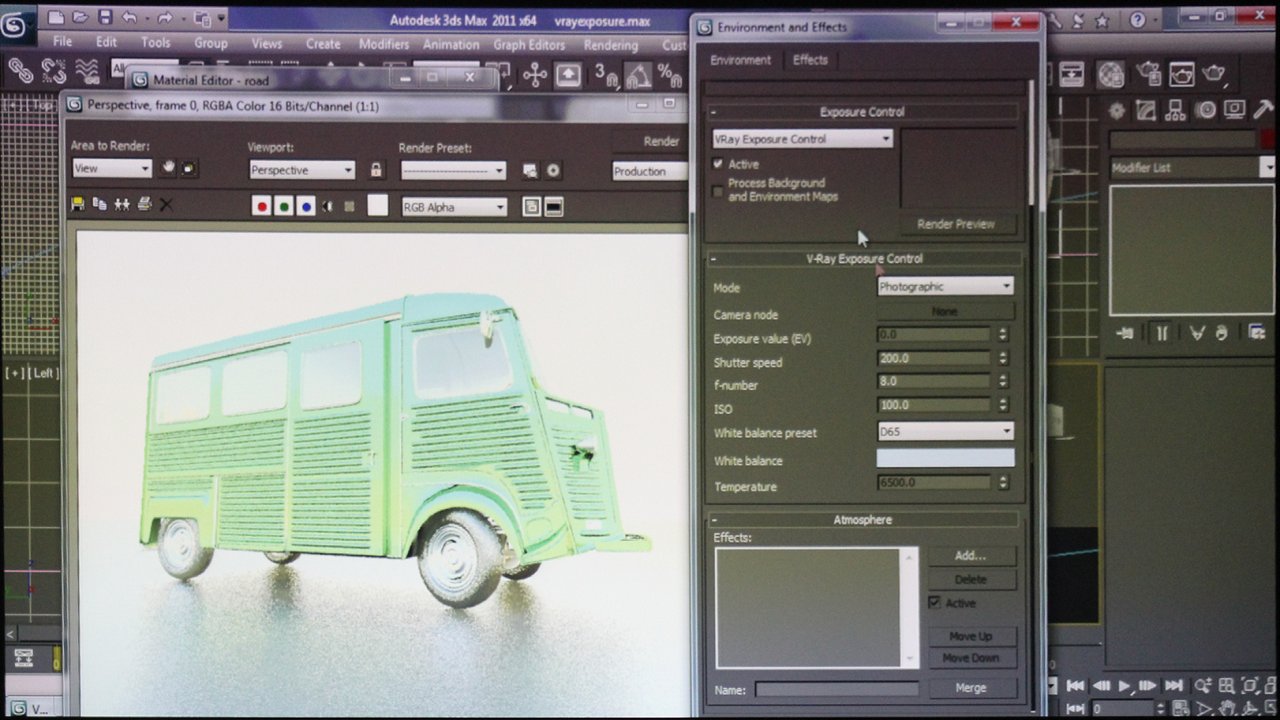Click the Redo arrow in quick access toolbar
Image resolution: width=1280 pixels, height=720 pixels.
(165, 18)
